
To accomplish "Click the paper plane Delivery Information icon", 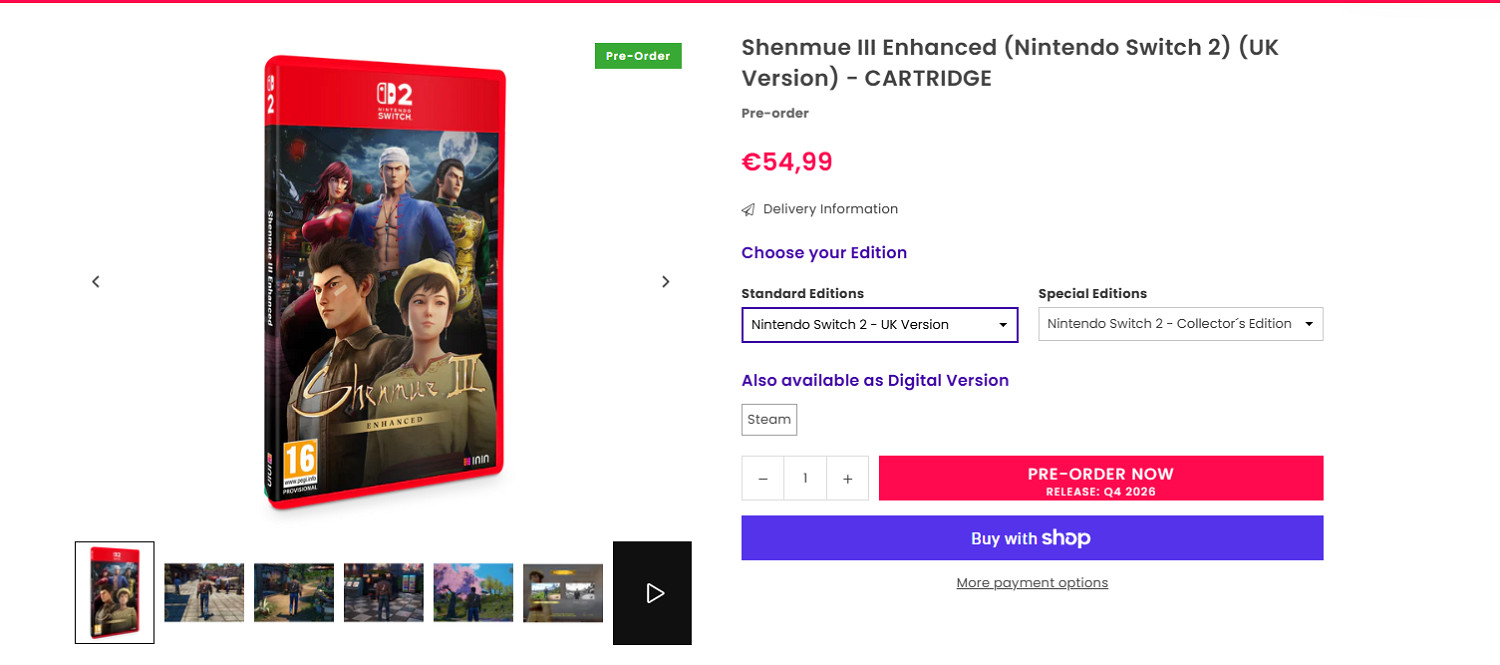I will click(748, 210).
